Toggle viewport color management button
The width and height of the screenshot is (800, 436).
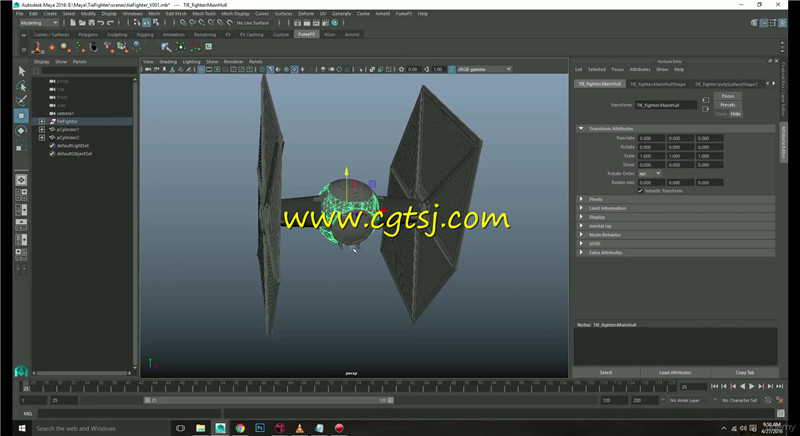click(452, 69)
